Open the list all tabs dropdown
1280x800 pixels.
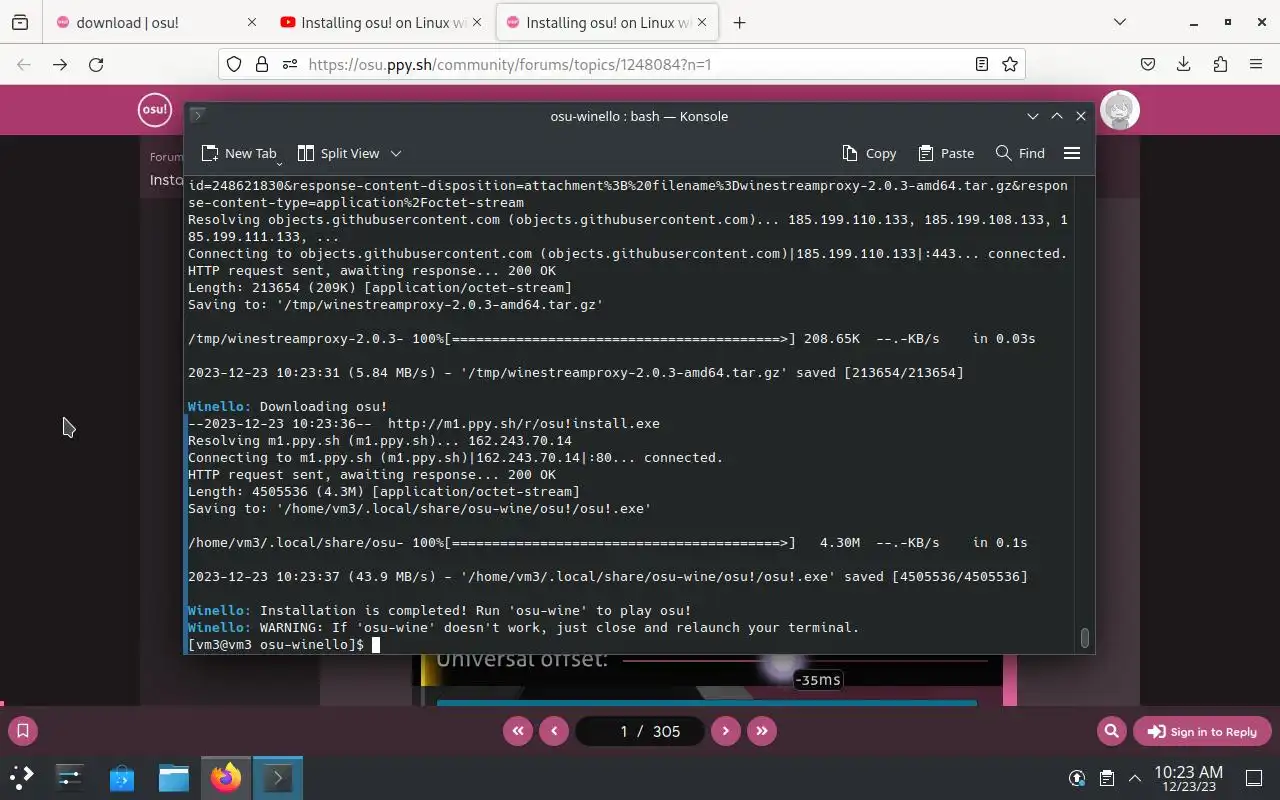1120,22
